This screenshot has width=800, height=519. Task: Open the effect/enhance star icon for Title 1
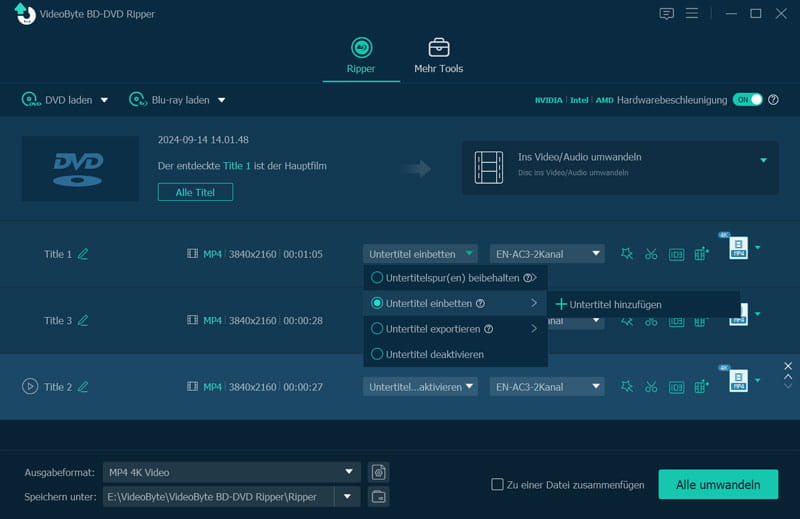pyautogui.click(x=627, y=254)
